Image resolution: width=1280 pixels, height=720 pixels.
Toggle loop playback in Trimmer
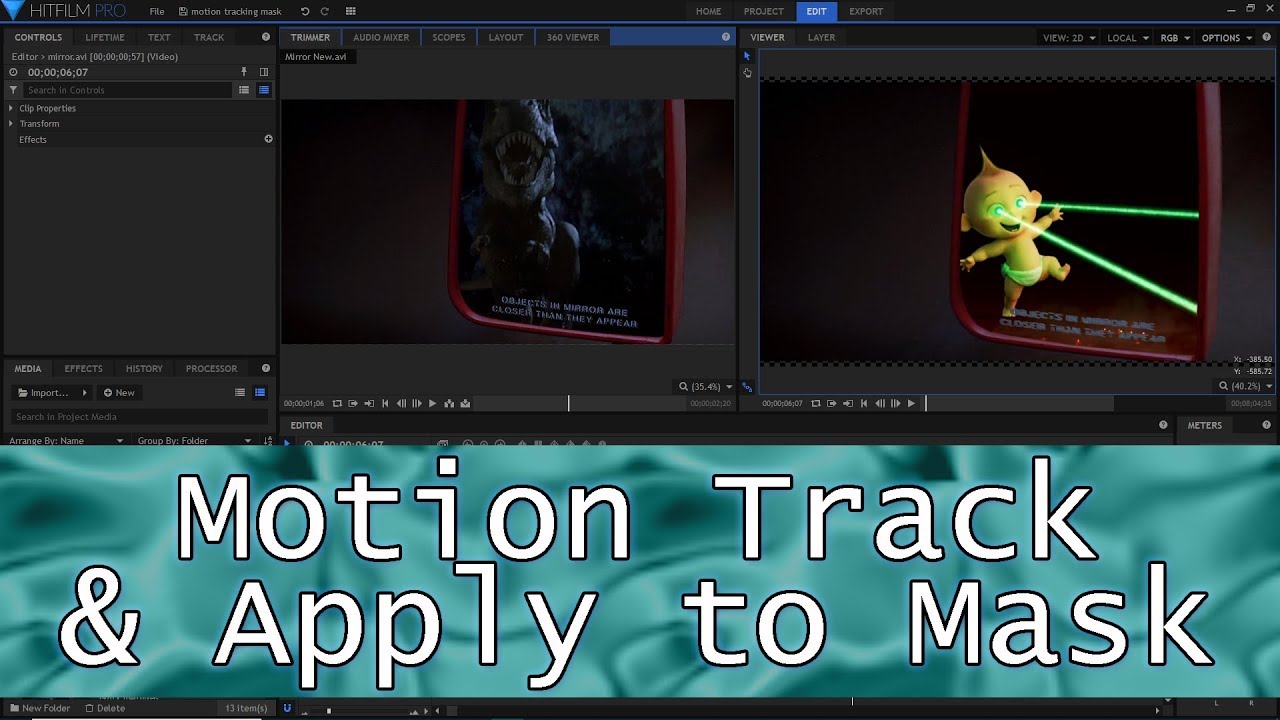tap(337, 403)
